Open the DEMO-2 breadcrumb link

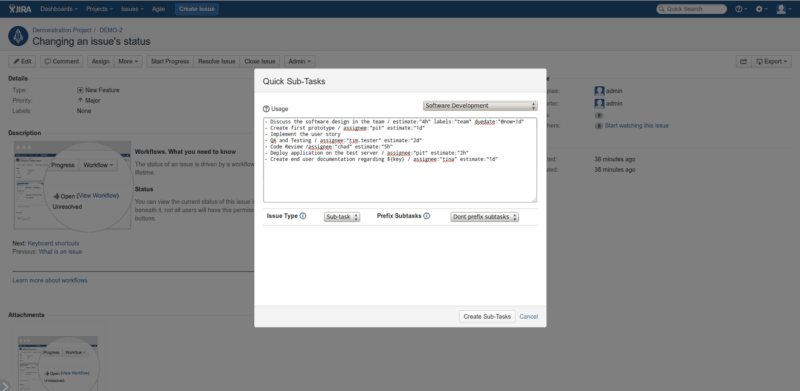pyautogui.click(x=111, y=30)
